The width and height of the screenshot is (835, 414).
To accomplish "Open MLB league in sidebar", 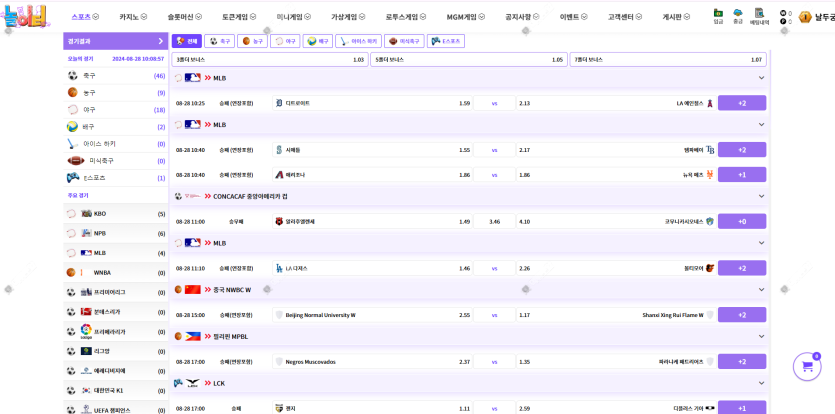I will [x=116, y=253].
